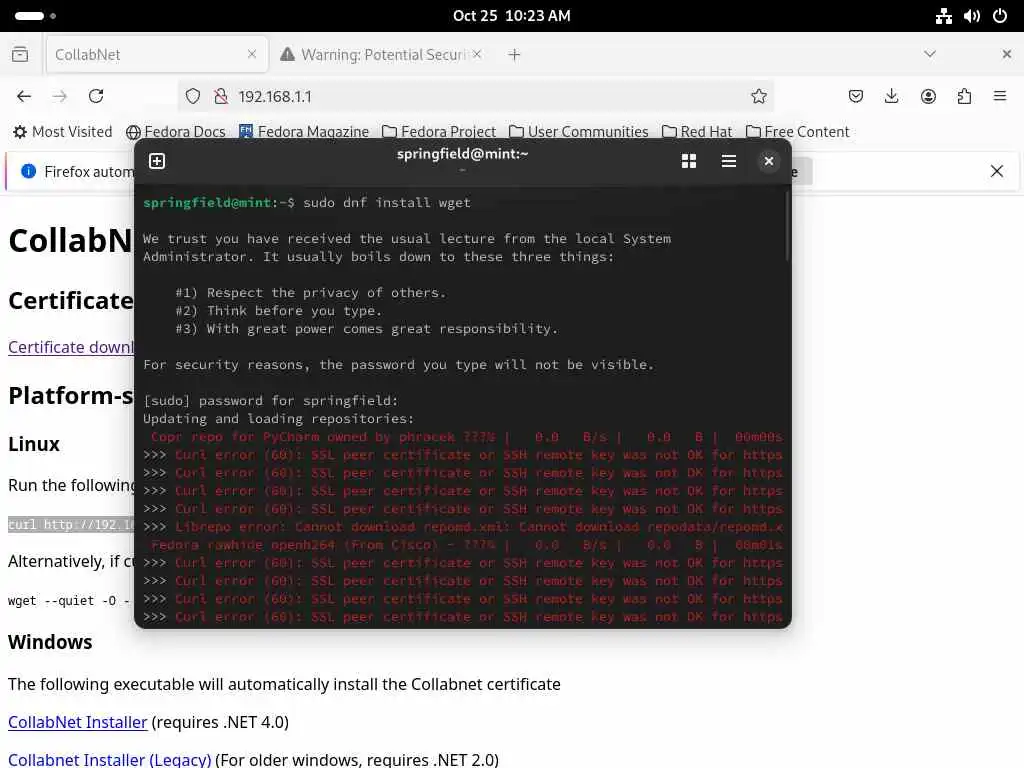Open Red Hat bookmark folder
This screenshot has width=1024, height=768.
(697, 132)
